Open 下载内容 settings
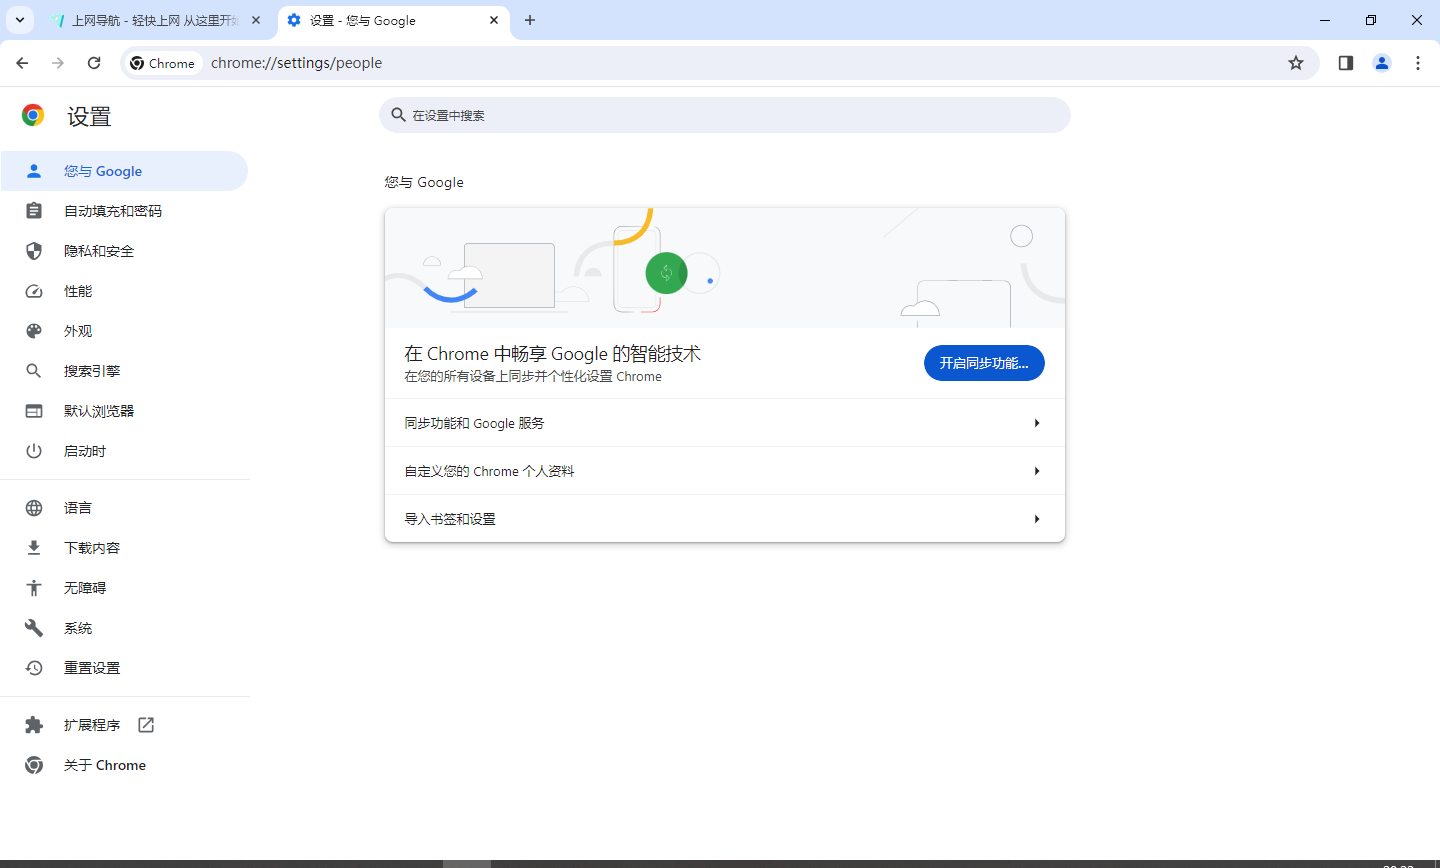1440x868 pixels. [x=124, y=548]
